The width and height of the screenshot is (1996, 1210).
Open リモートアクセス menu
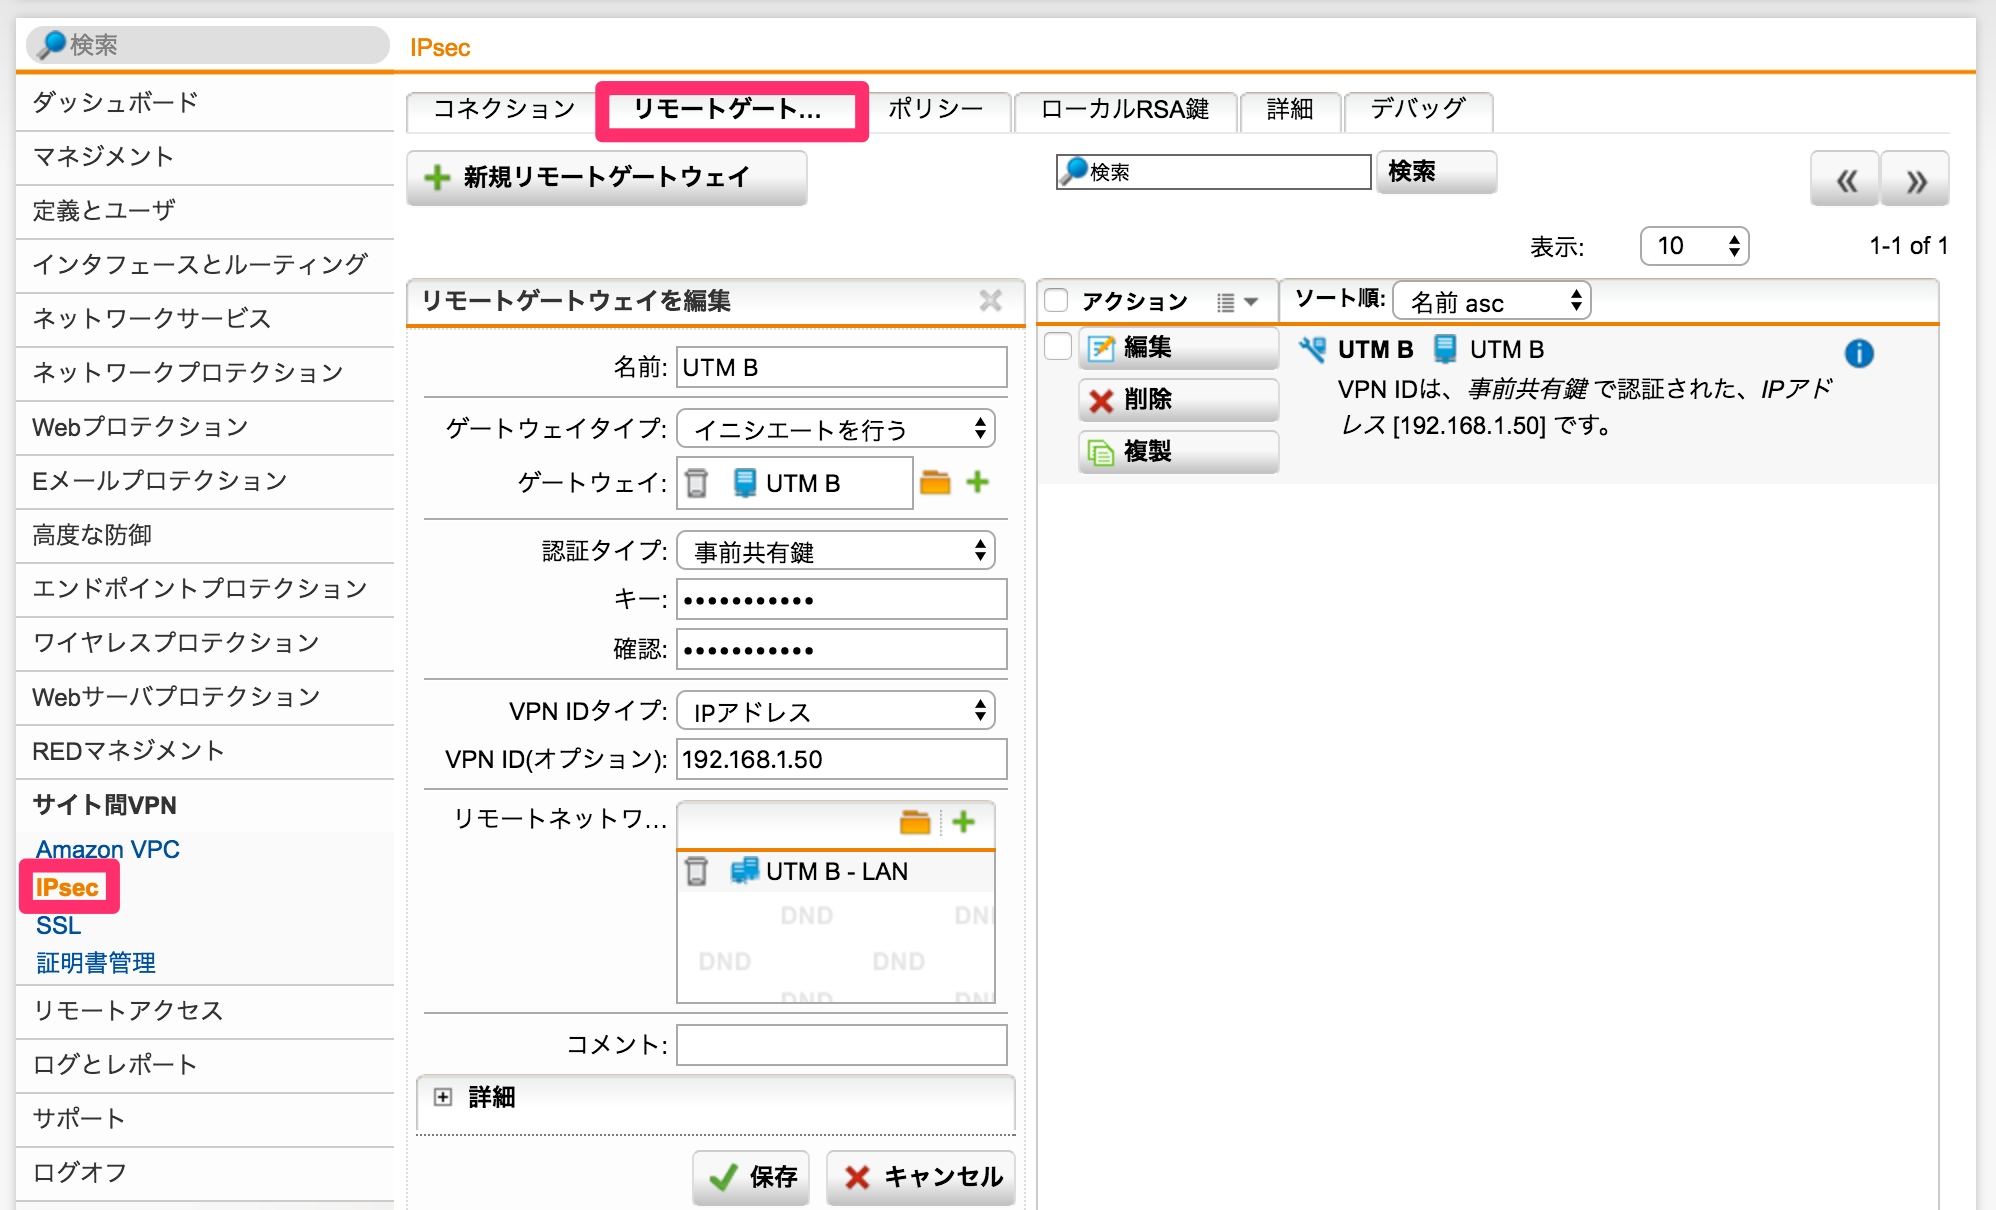click(205, 1011)
